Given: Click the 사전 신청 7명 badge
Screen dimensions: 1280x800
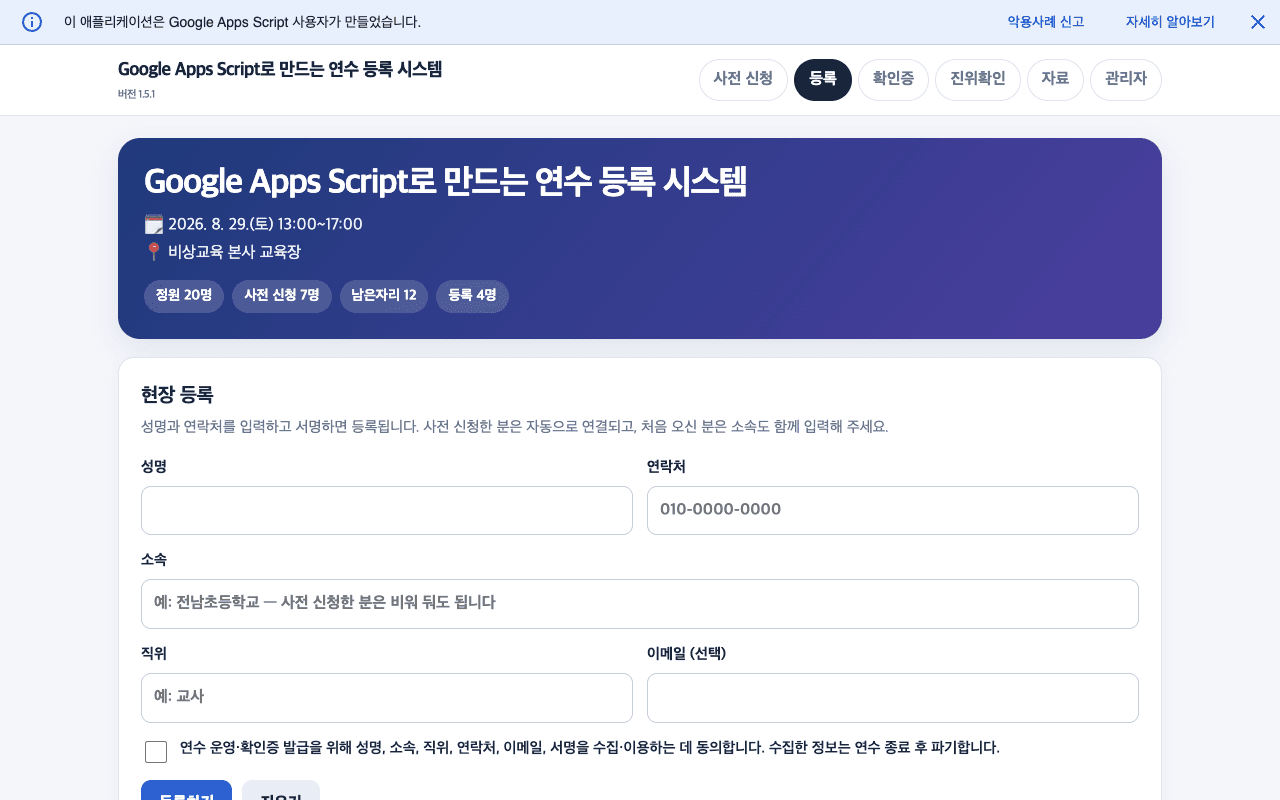Looking at the screenshot, I should (282, 296).
